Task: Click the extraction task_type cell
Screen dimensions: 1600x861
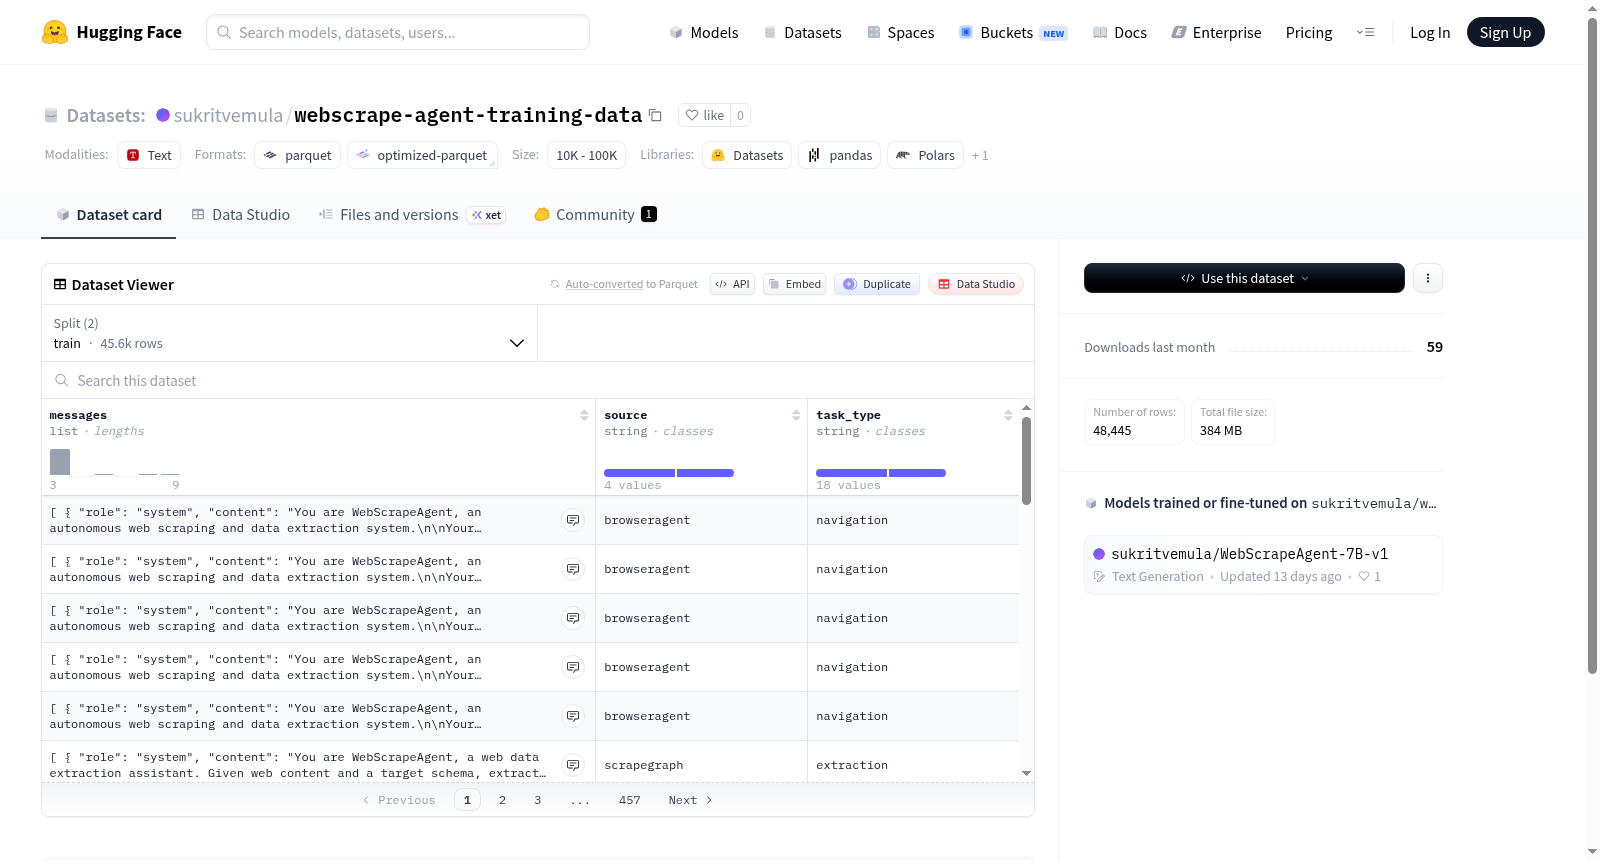Action: tap(913, 765)
